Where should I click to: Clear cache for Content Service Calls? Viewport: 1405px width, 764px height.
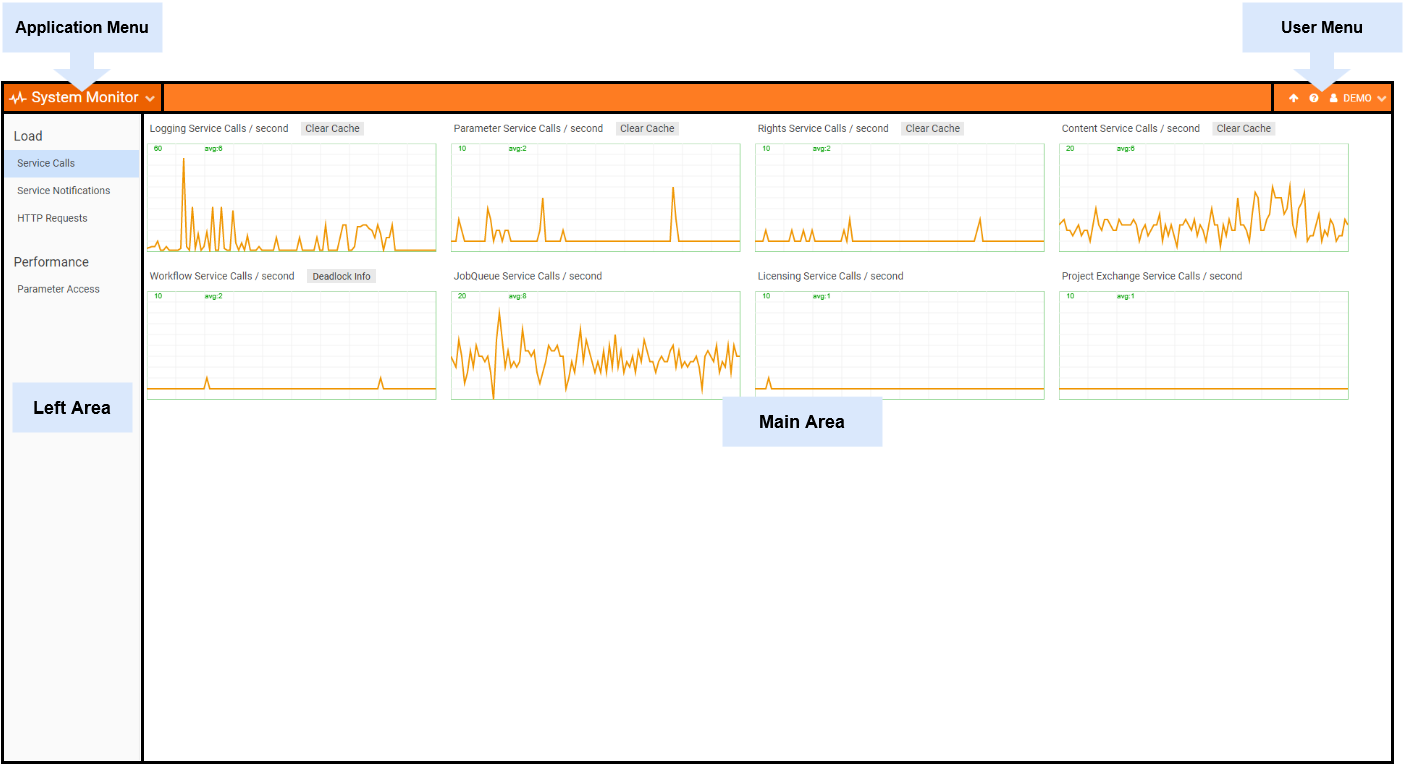pos(1243,128)
